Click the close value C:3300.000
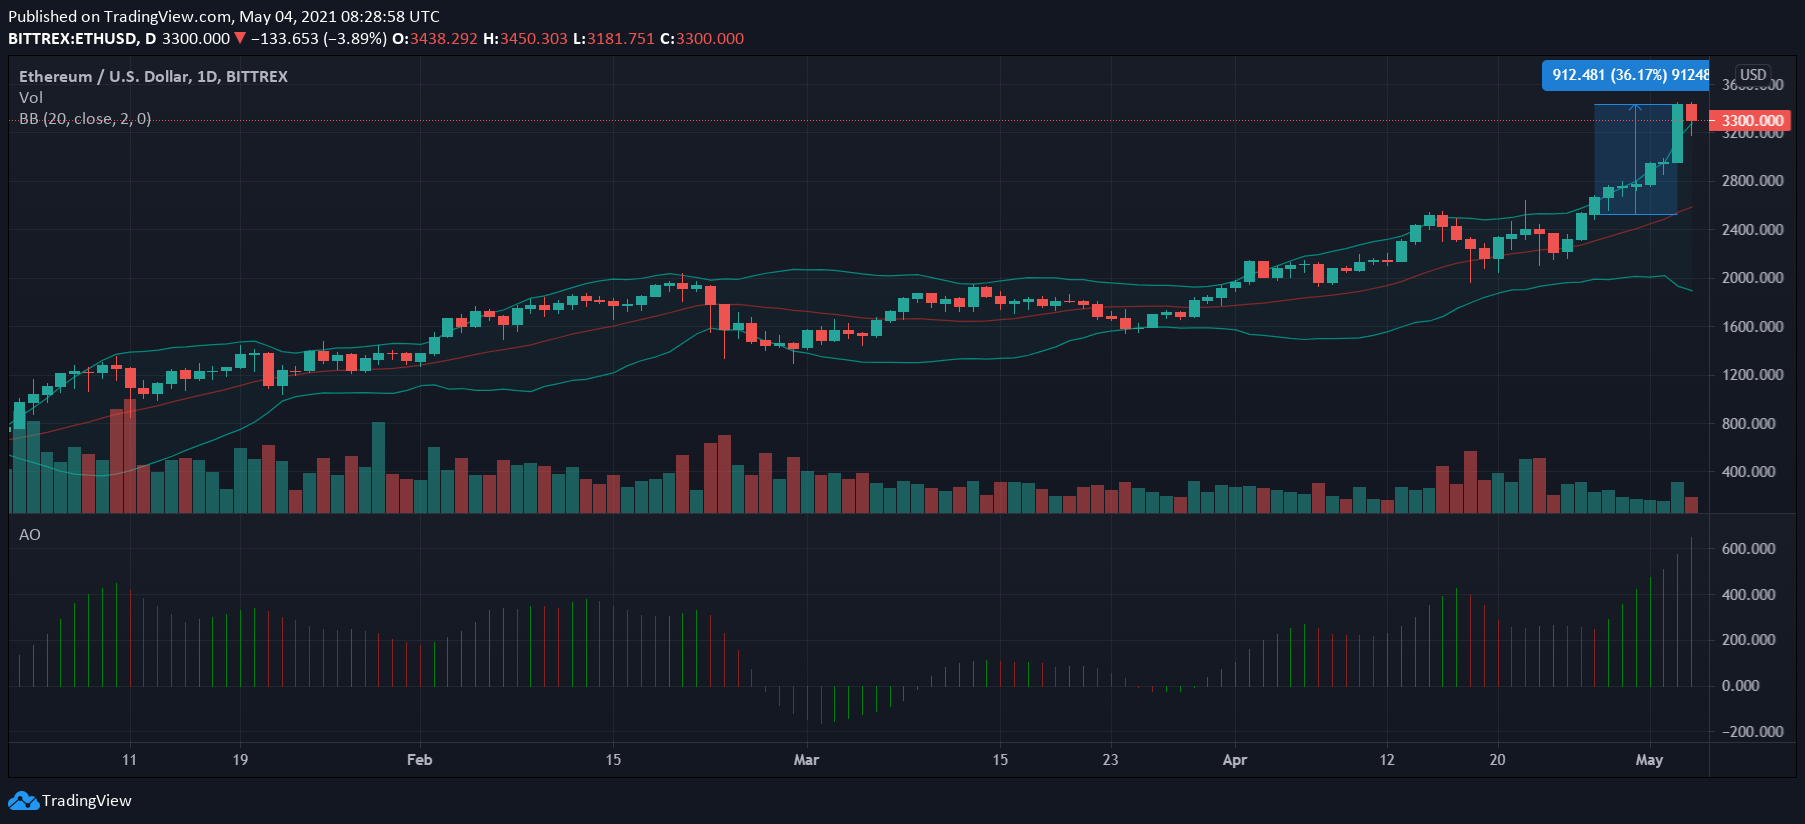Screen dimensions: 1805x824 click(702, 39)
